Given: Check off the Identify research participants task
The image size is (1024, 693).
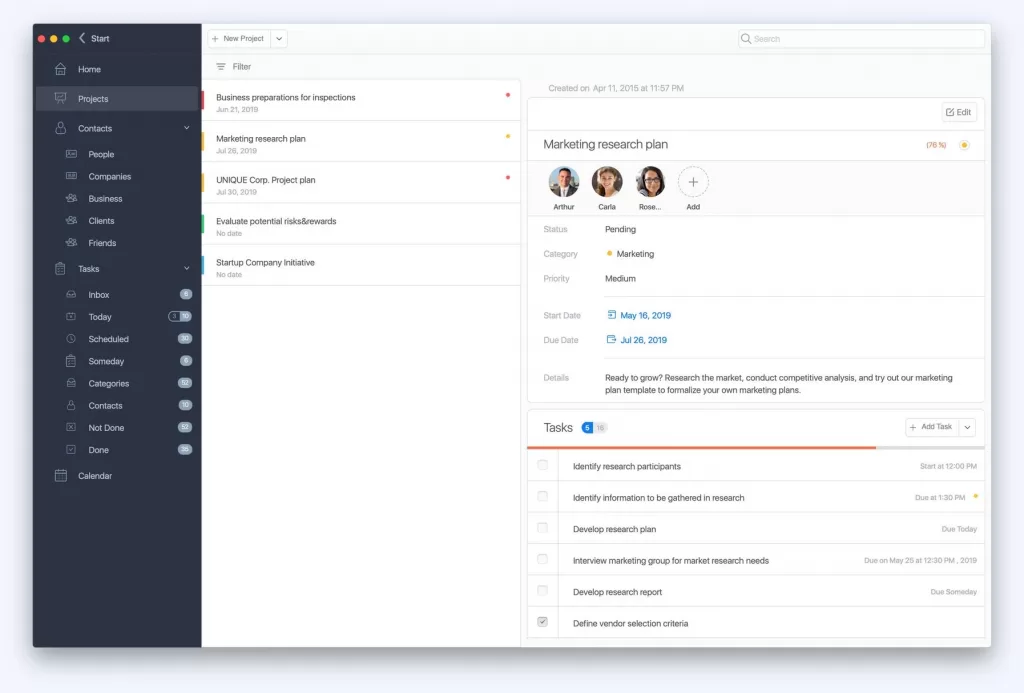Looking at the screenshot, I should [x=542, y=465].
